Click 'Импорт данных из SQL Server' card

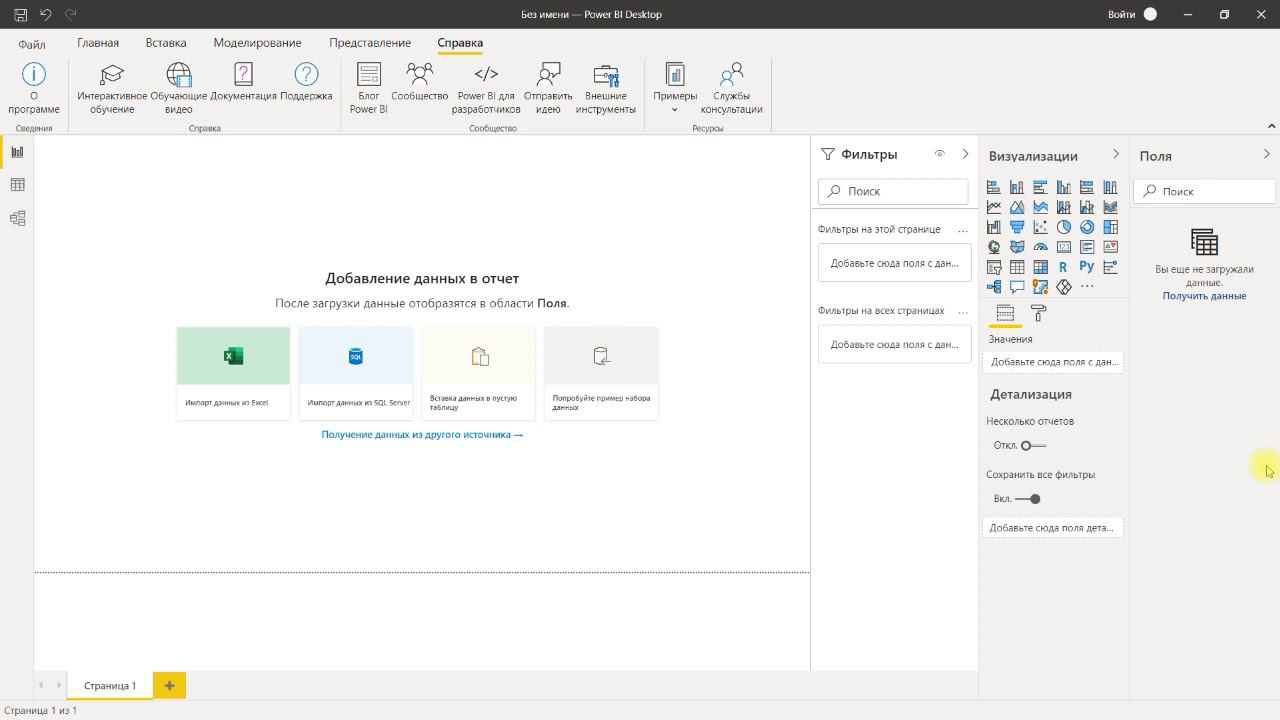click(x=356, y=372)
